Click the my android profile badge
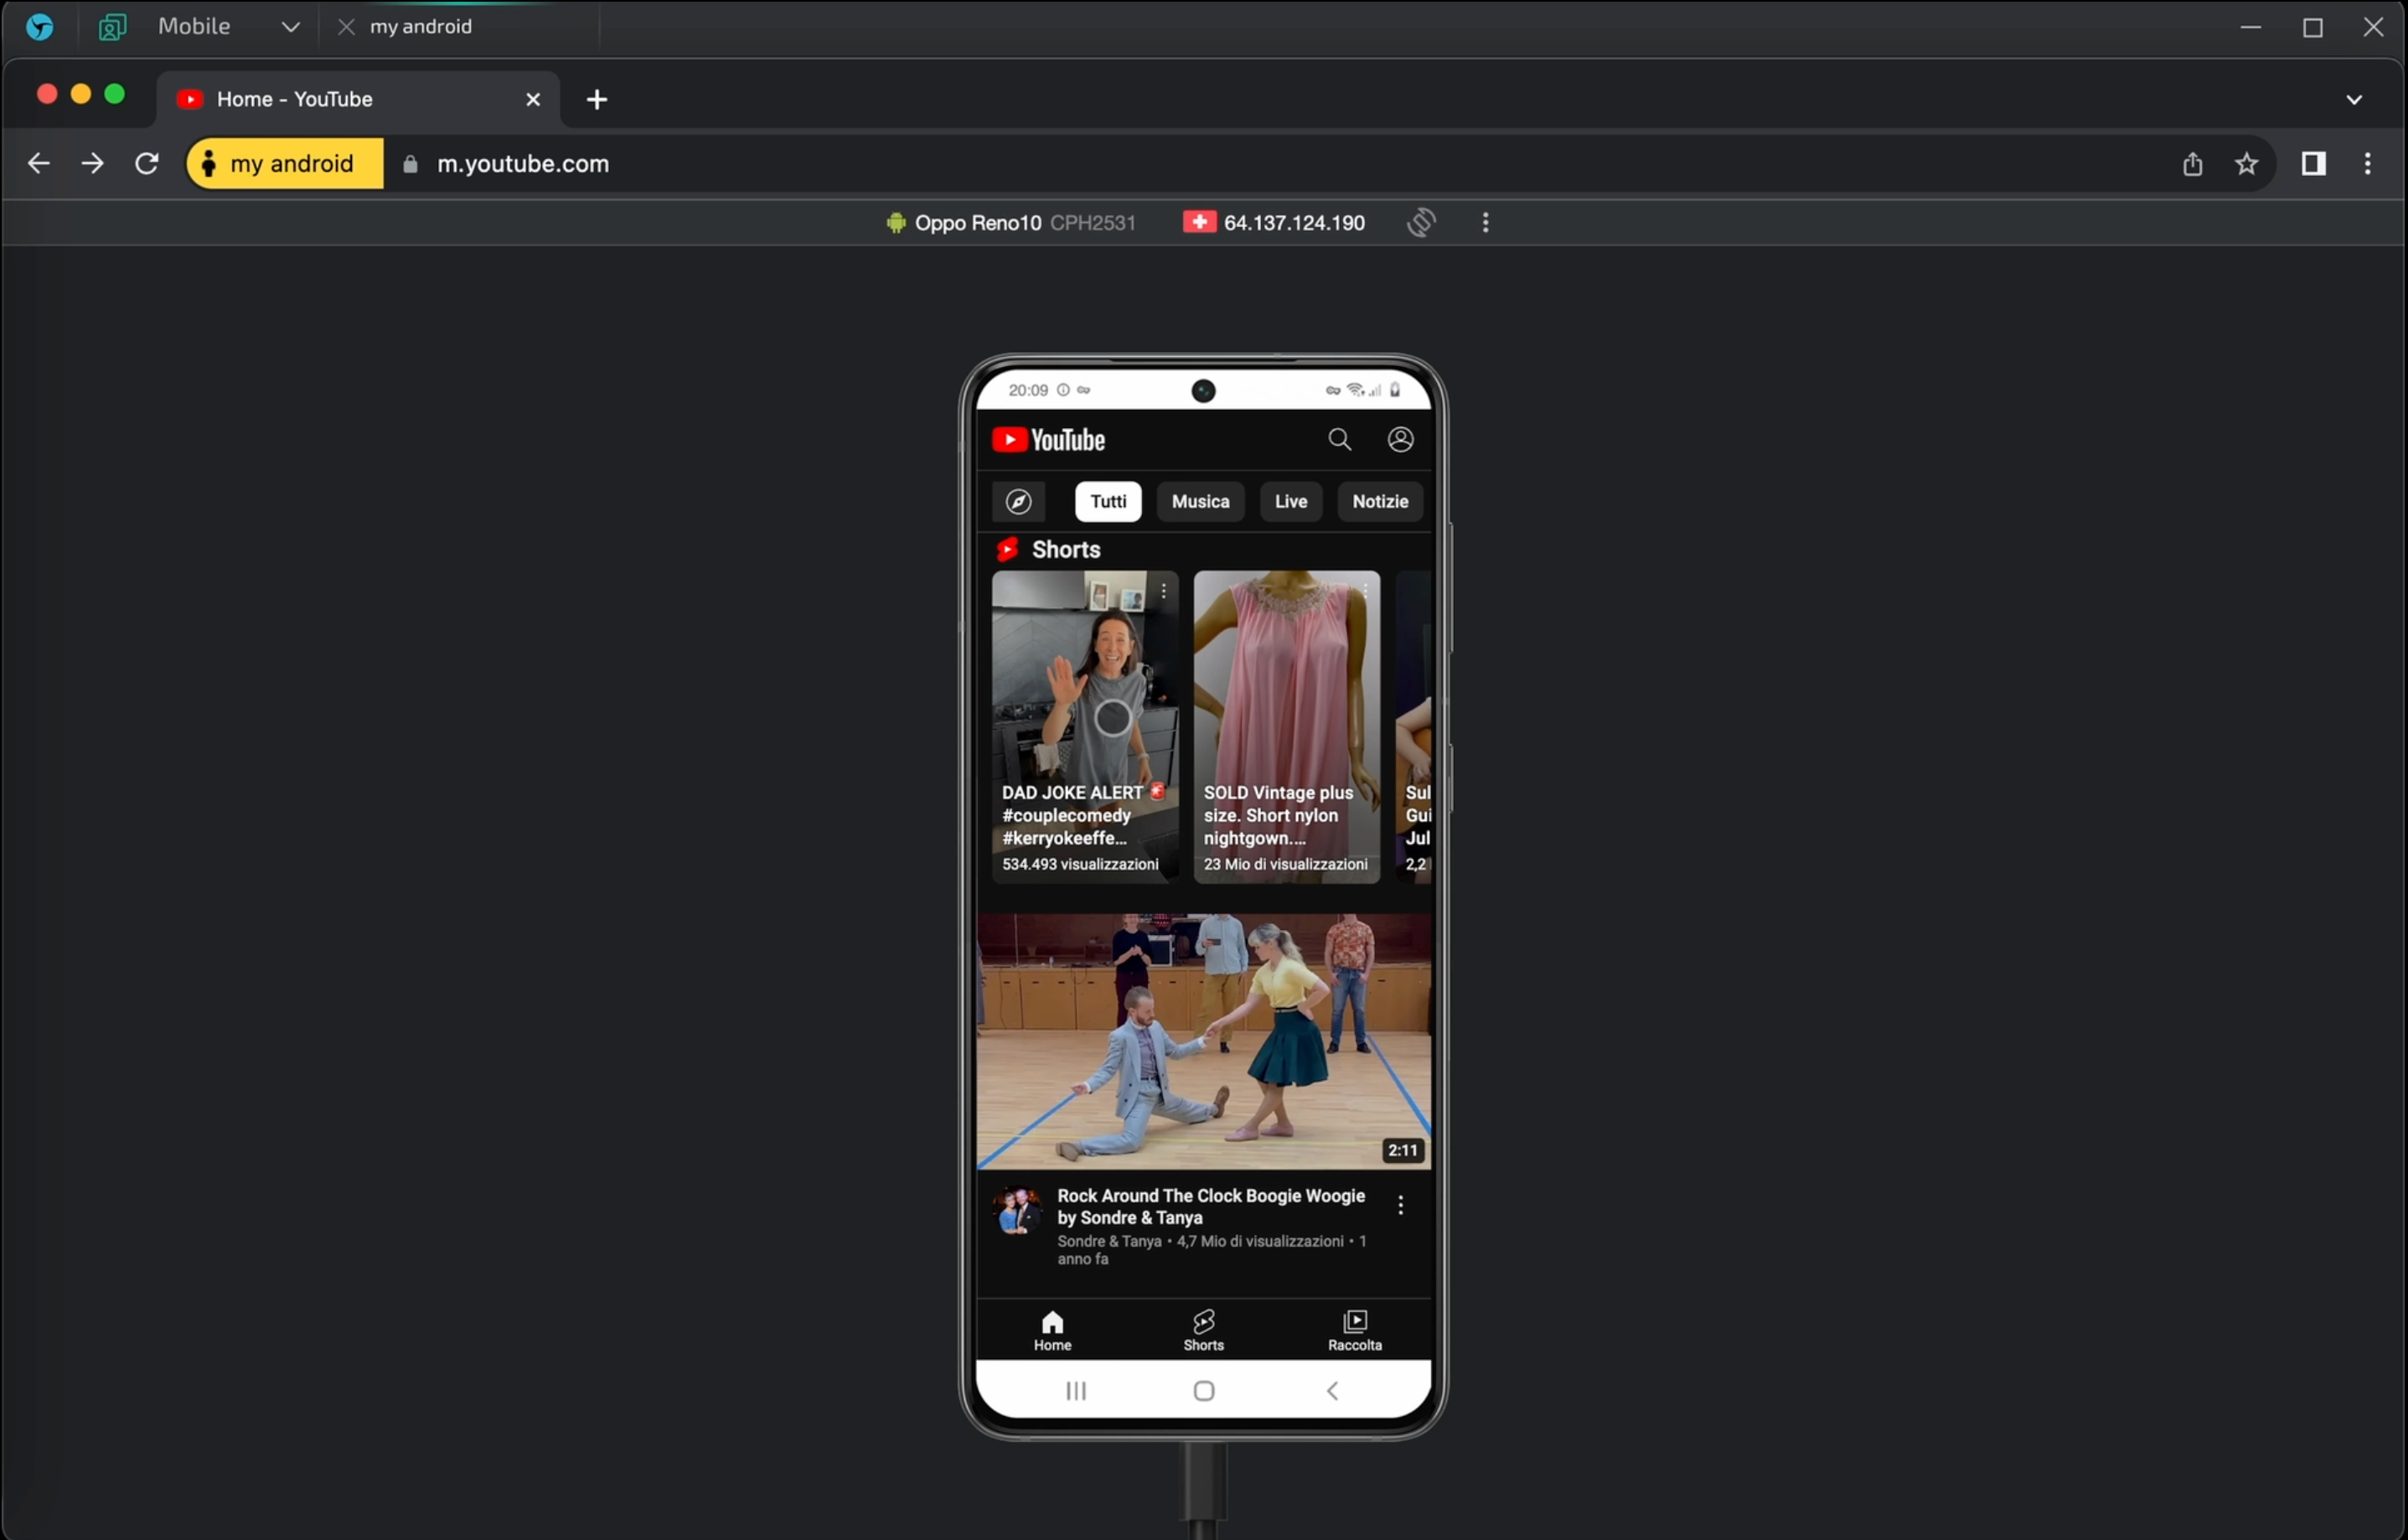 tap(285, 164)
